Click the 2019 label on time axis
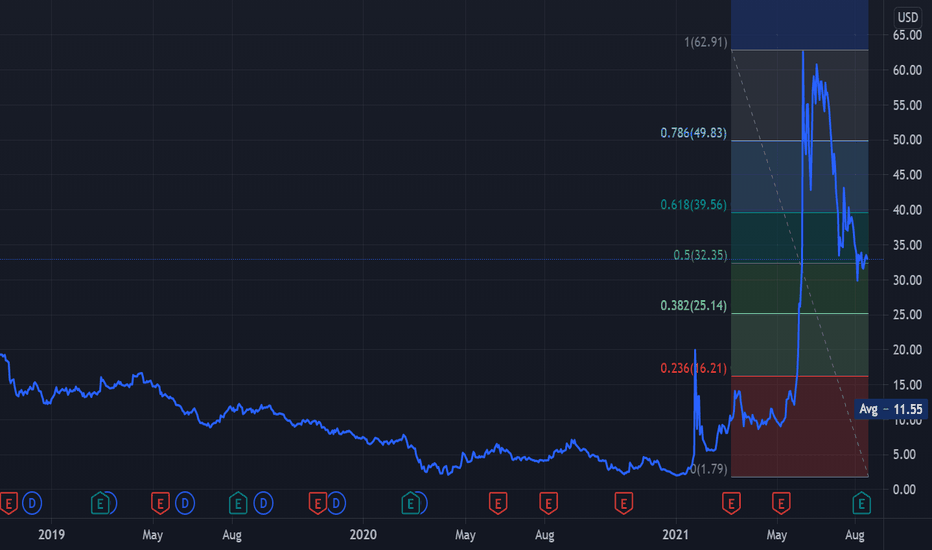This screenshot has height=550, width=932. [x=52, y=535]
